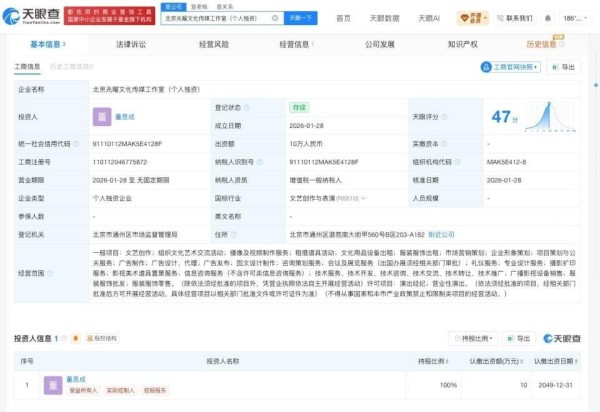The image size is (600, 412).
Task: Click the 2049-12-31 认缴出资日期 cell
Action: coord(555,385)
